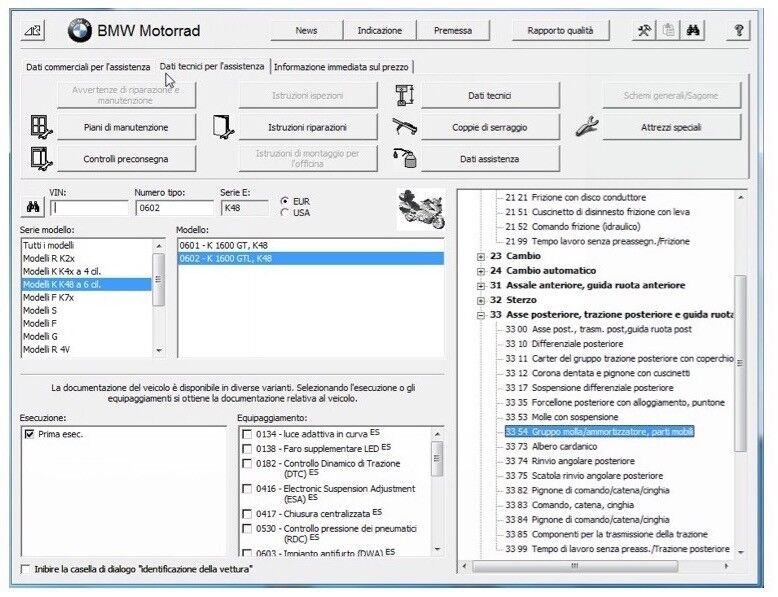Click the wrench icon beside Attrezzi speciali
The height and width of the screenshot is (597, 778).
point(586,127)
